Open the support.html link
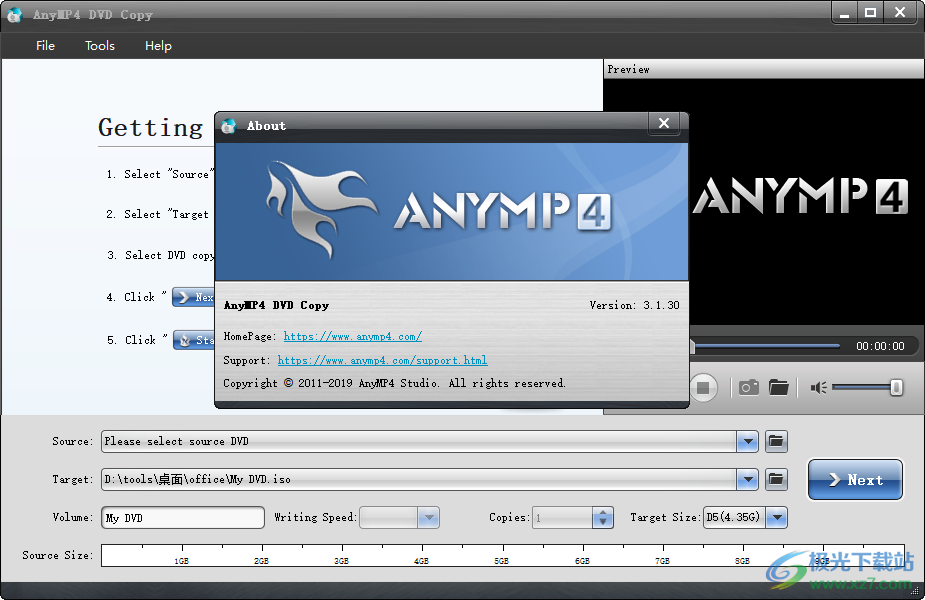This screenshot has height=600, width=925. [382, 360]
